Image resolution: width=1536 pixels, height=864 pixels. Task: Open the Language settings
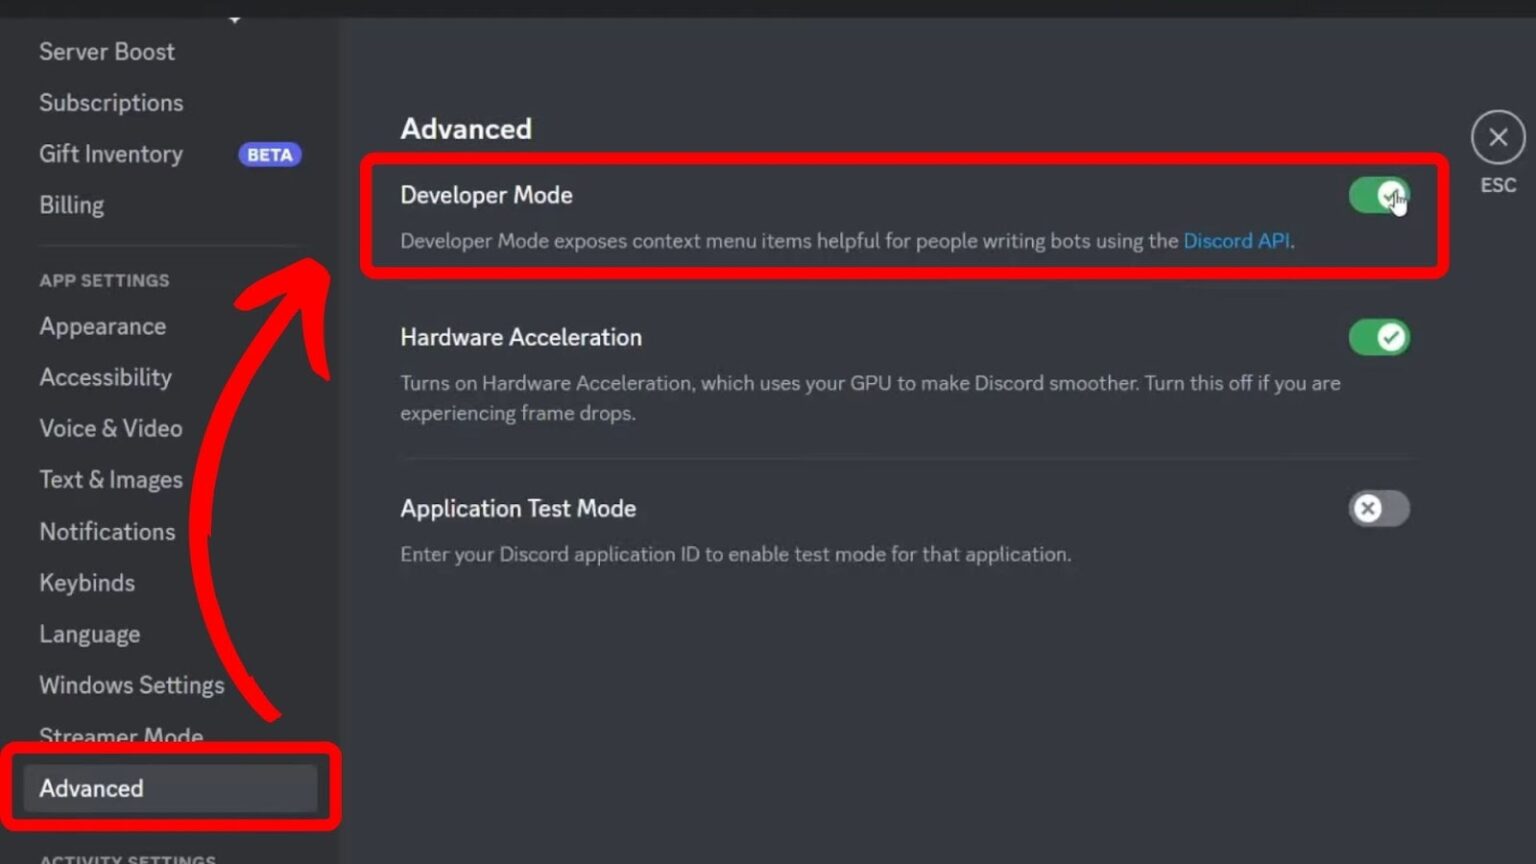(x=89, y=634)
